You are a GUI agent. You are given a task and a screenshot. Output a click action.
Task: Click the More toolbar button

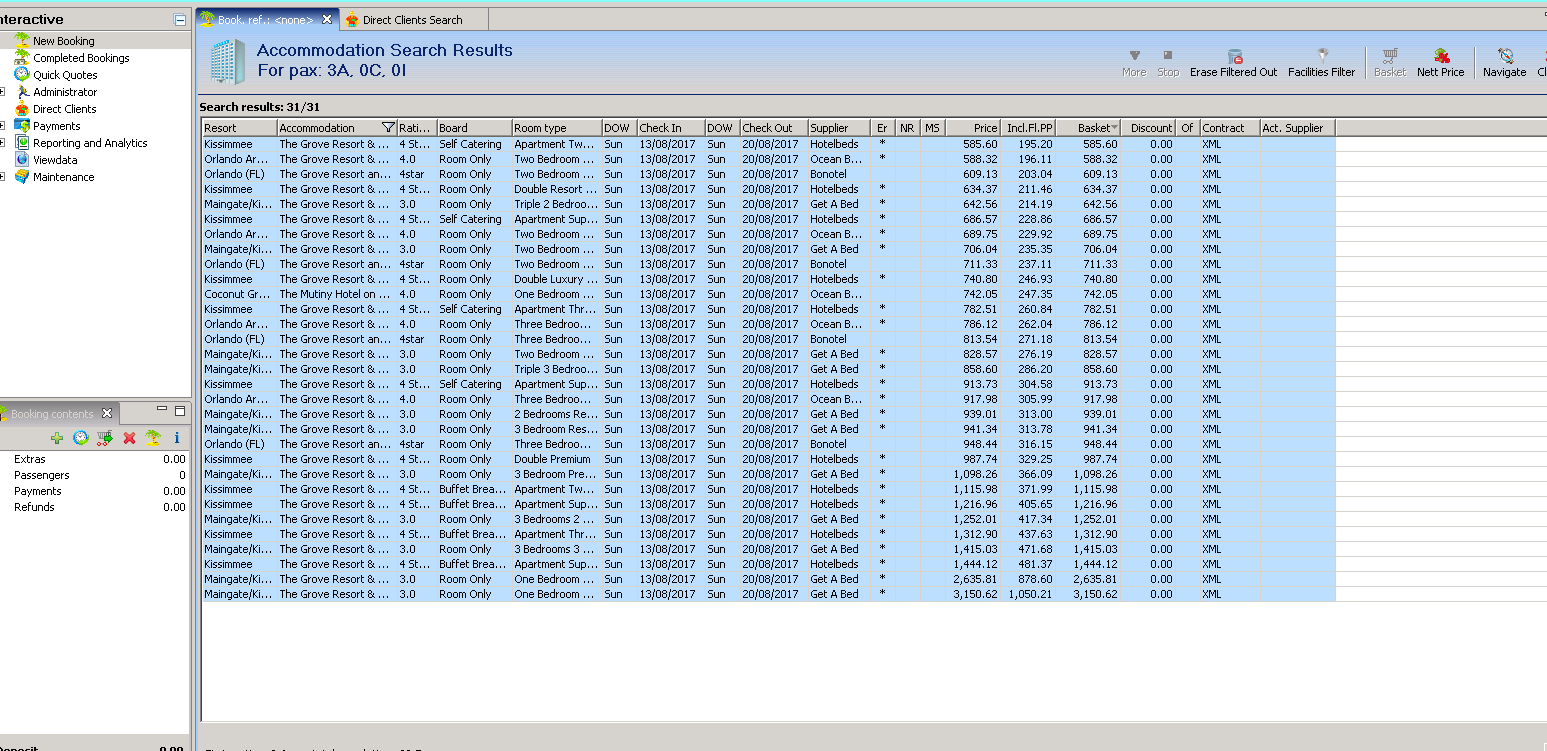(x=1134, y=63)
